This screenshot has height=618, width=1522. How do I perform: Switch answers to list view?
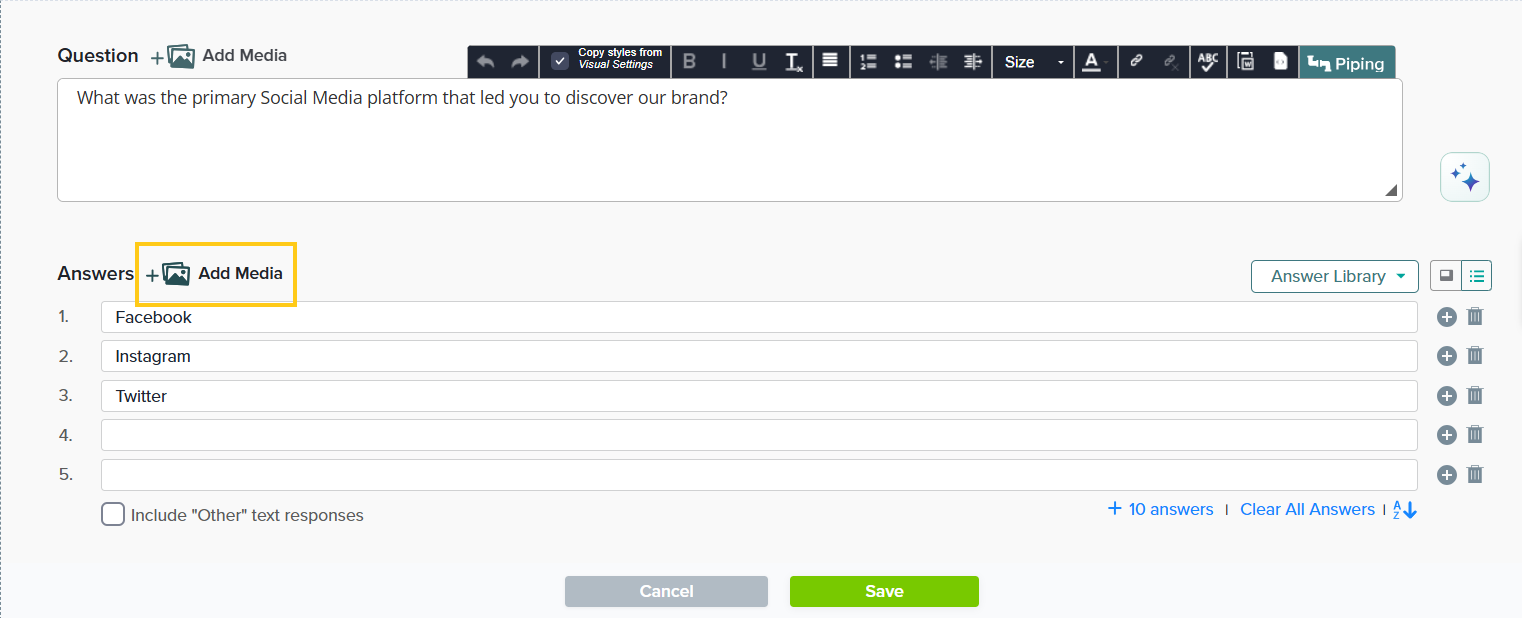click(x=1476, y=276)
